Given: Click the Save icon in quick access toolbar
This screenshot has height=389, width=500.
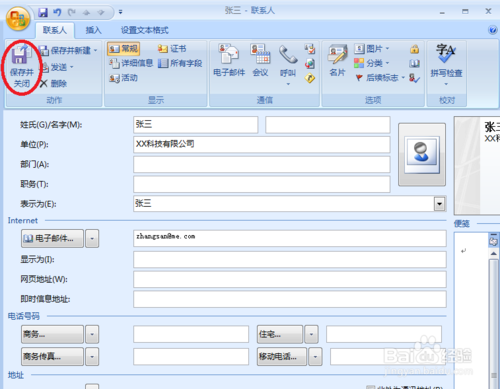Looking at the screenshot, I should pyautogui.click(x=43, y=13).
